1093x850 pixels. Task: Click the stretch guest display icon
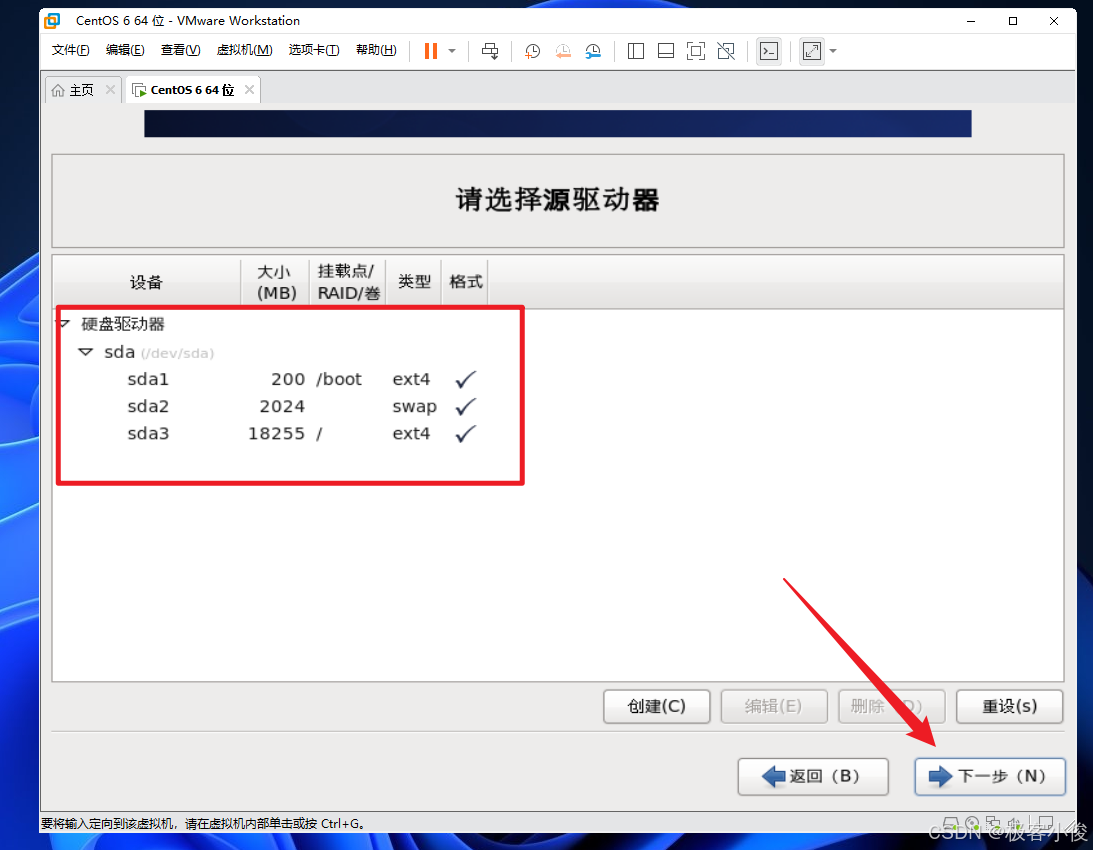(812, 51)
